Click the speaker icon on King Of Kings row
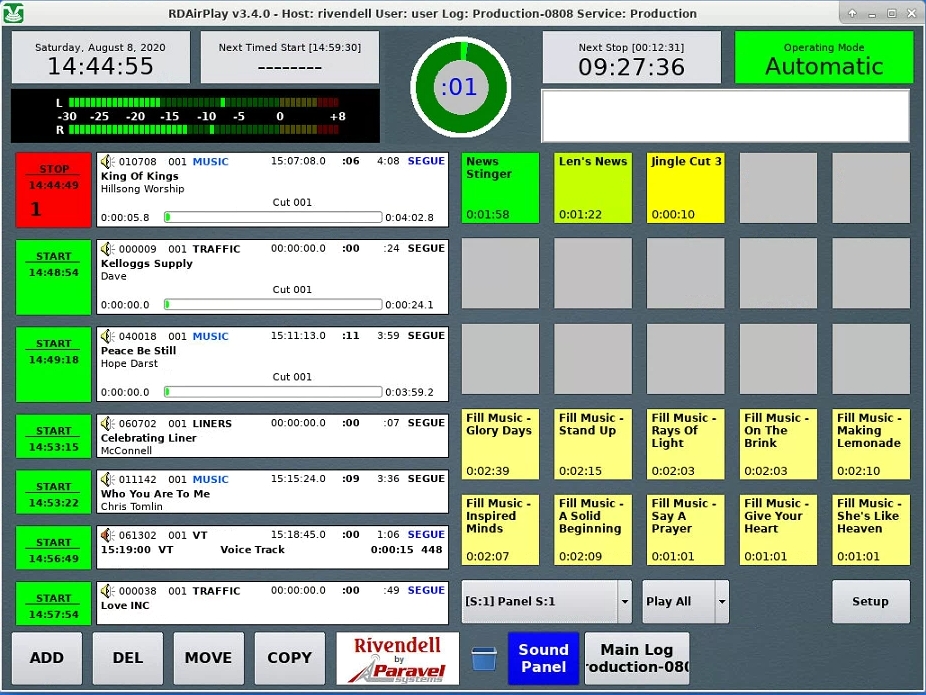926x695 pixels. 107,162
